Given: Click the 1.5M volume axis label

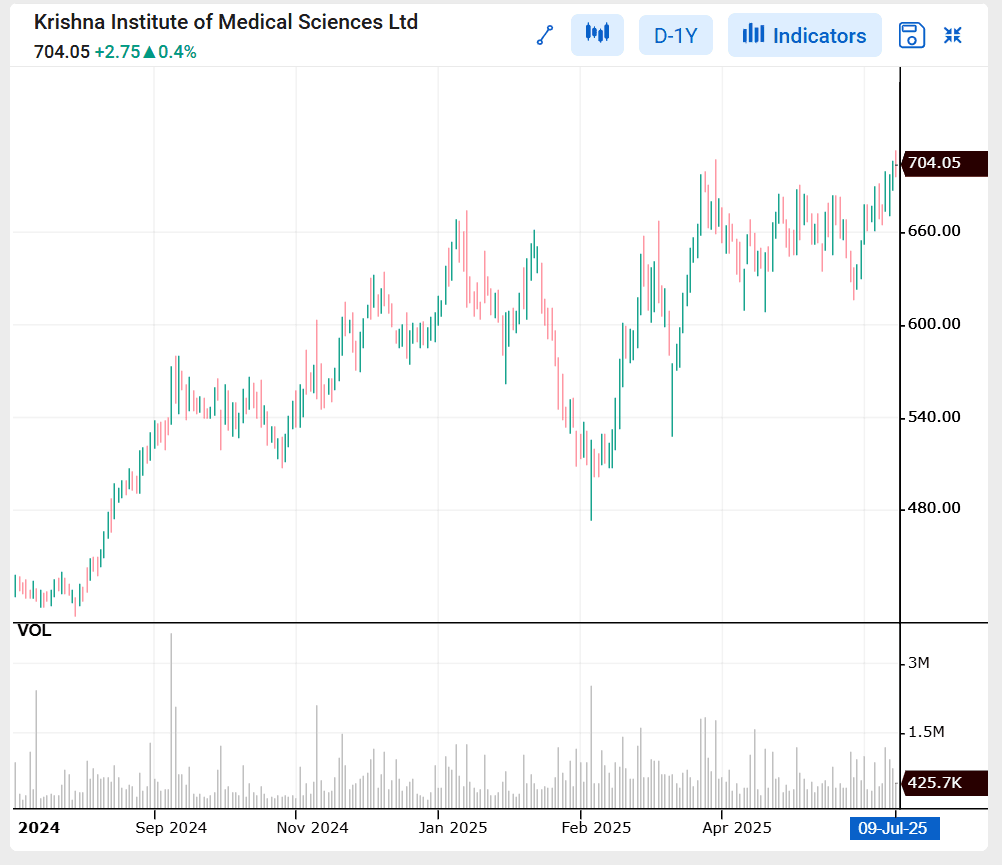Looking at the screenshot, I should coord(925,732).
